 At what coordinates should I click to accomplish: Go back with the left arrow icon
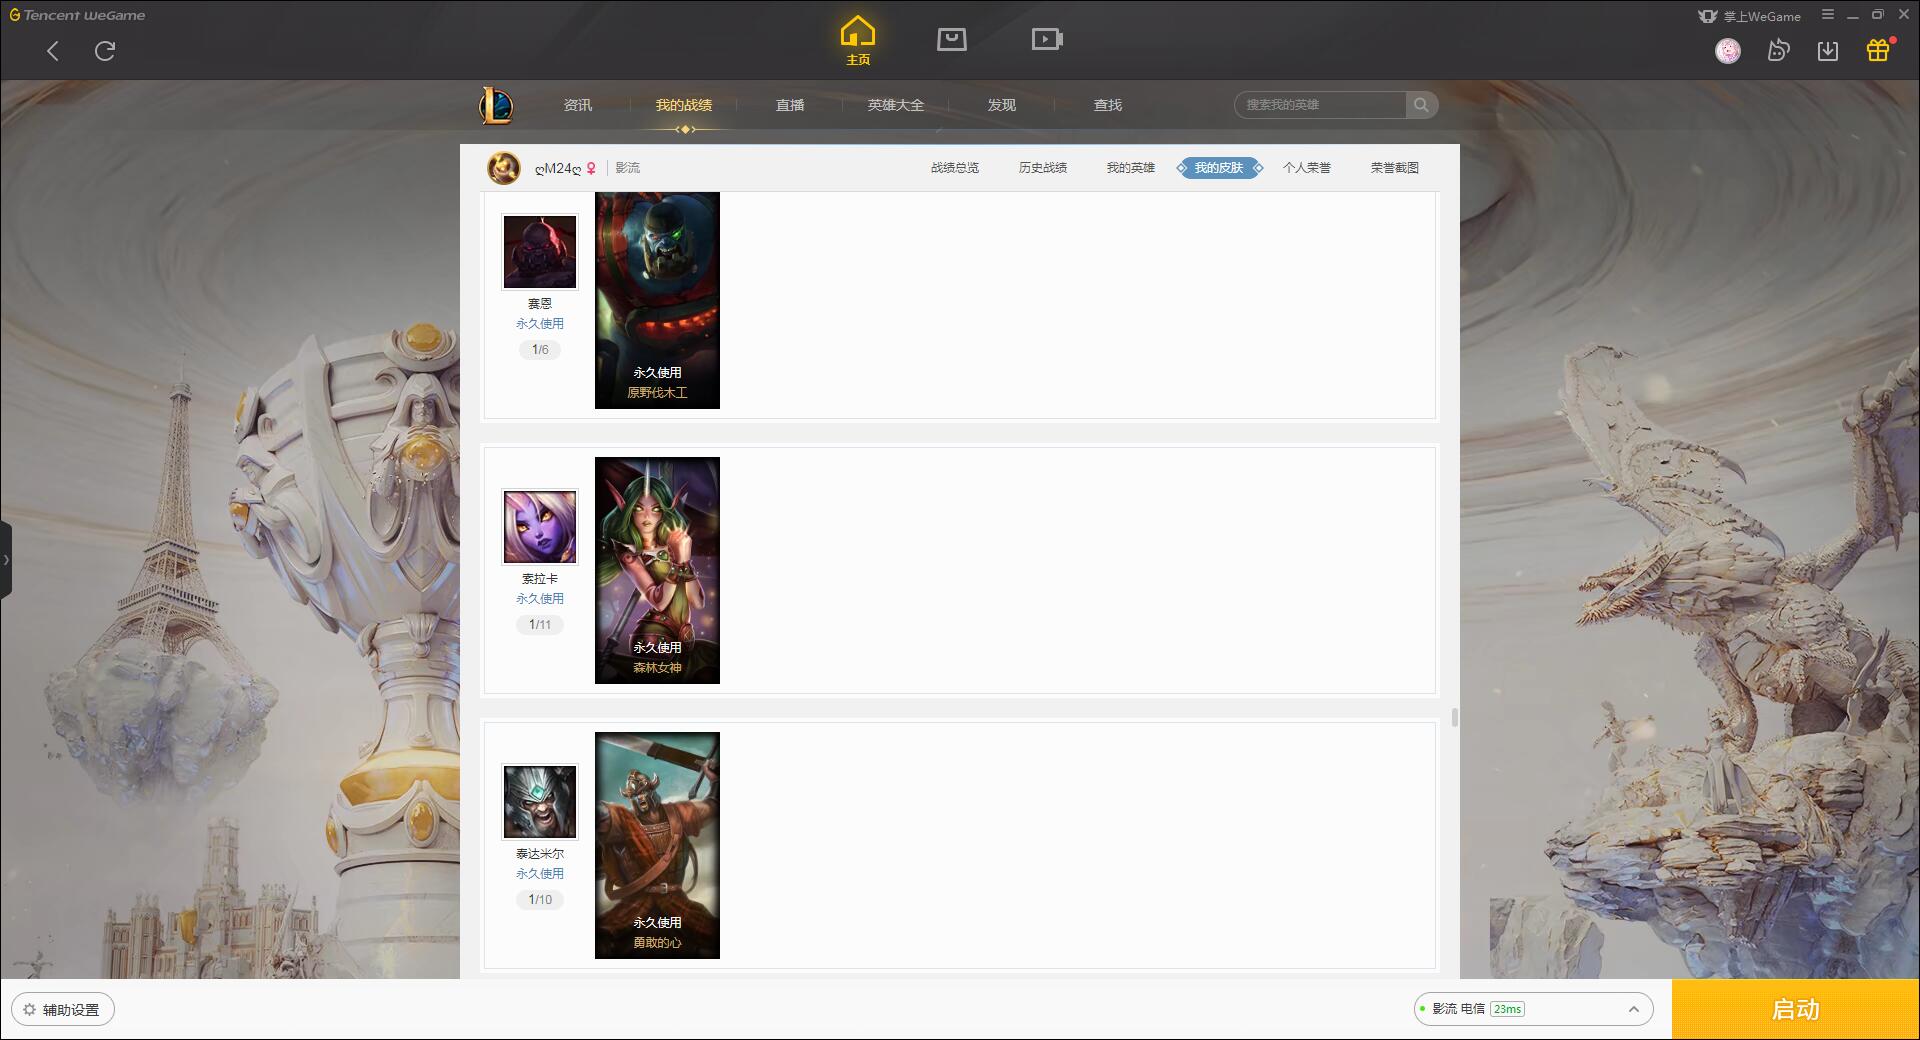point(53,51)
